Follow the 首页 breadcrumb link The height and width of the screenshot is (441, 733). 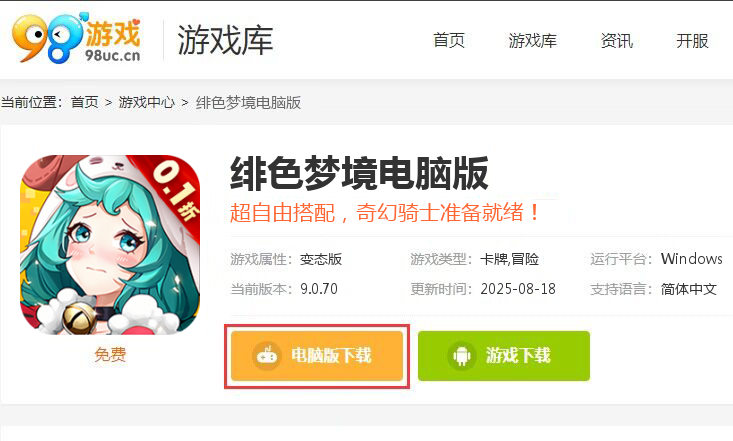[x=85, y=102]
